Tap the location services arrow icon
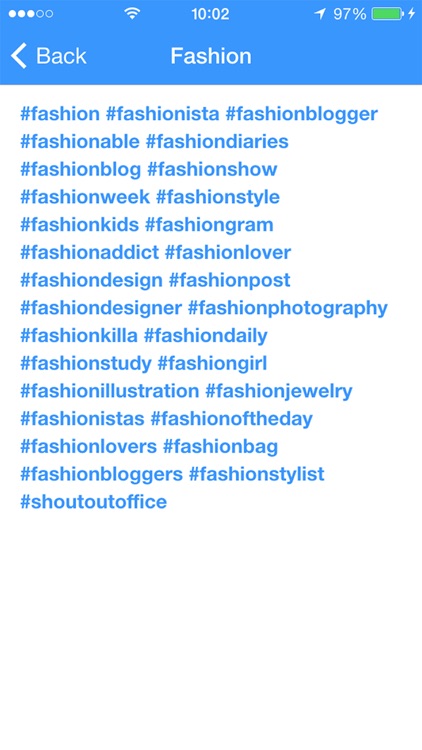 pyautogui.click(x=320, y=13)
